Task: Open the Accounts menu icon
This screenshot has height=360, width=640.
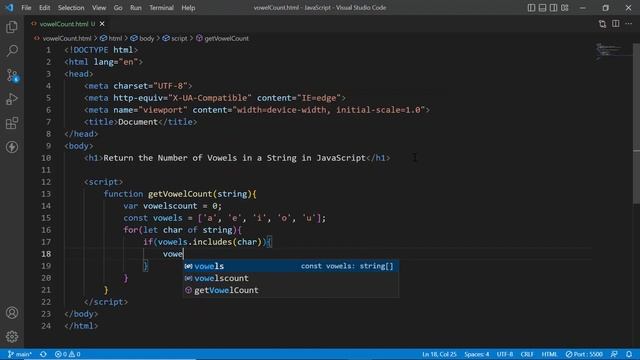Action: pos(12,313)
